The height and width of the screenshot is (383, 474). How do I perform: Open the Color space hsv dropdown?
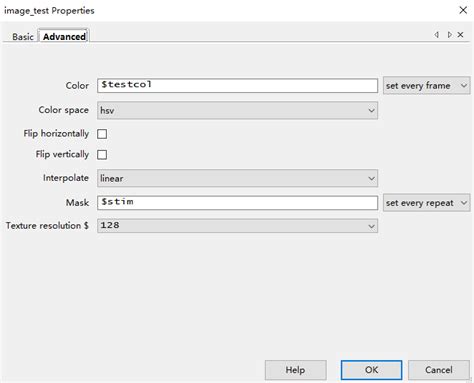click(x=237, y=110)
